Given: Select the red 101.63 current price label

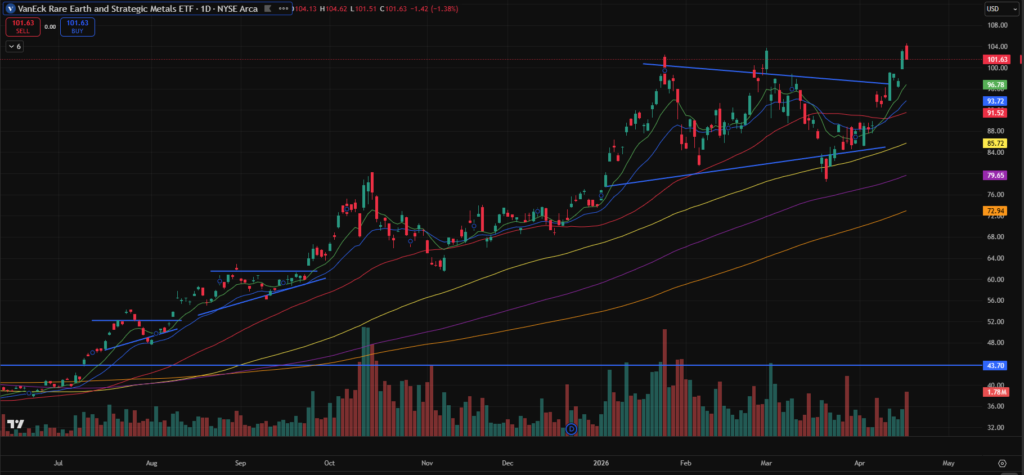Looking at the screenshot, I should pyautogui.click(x=995, y=60).
